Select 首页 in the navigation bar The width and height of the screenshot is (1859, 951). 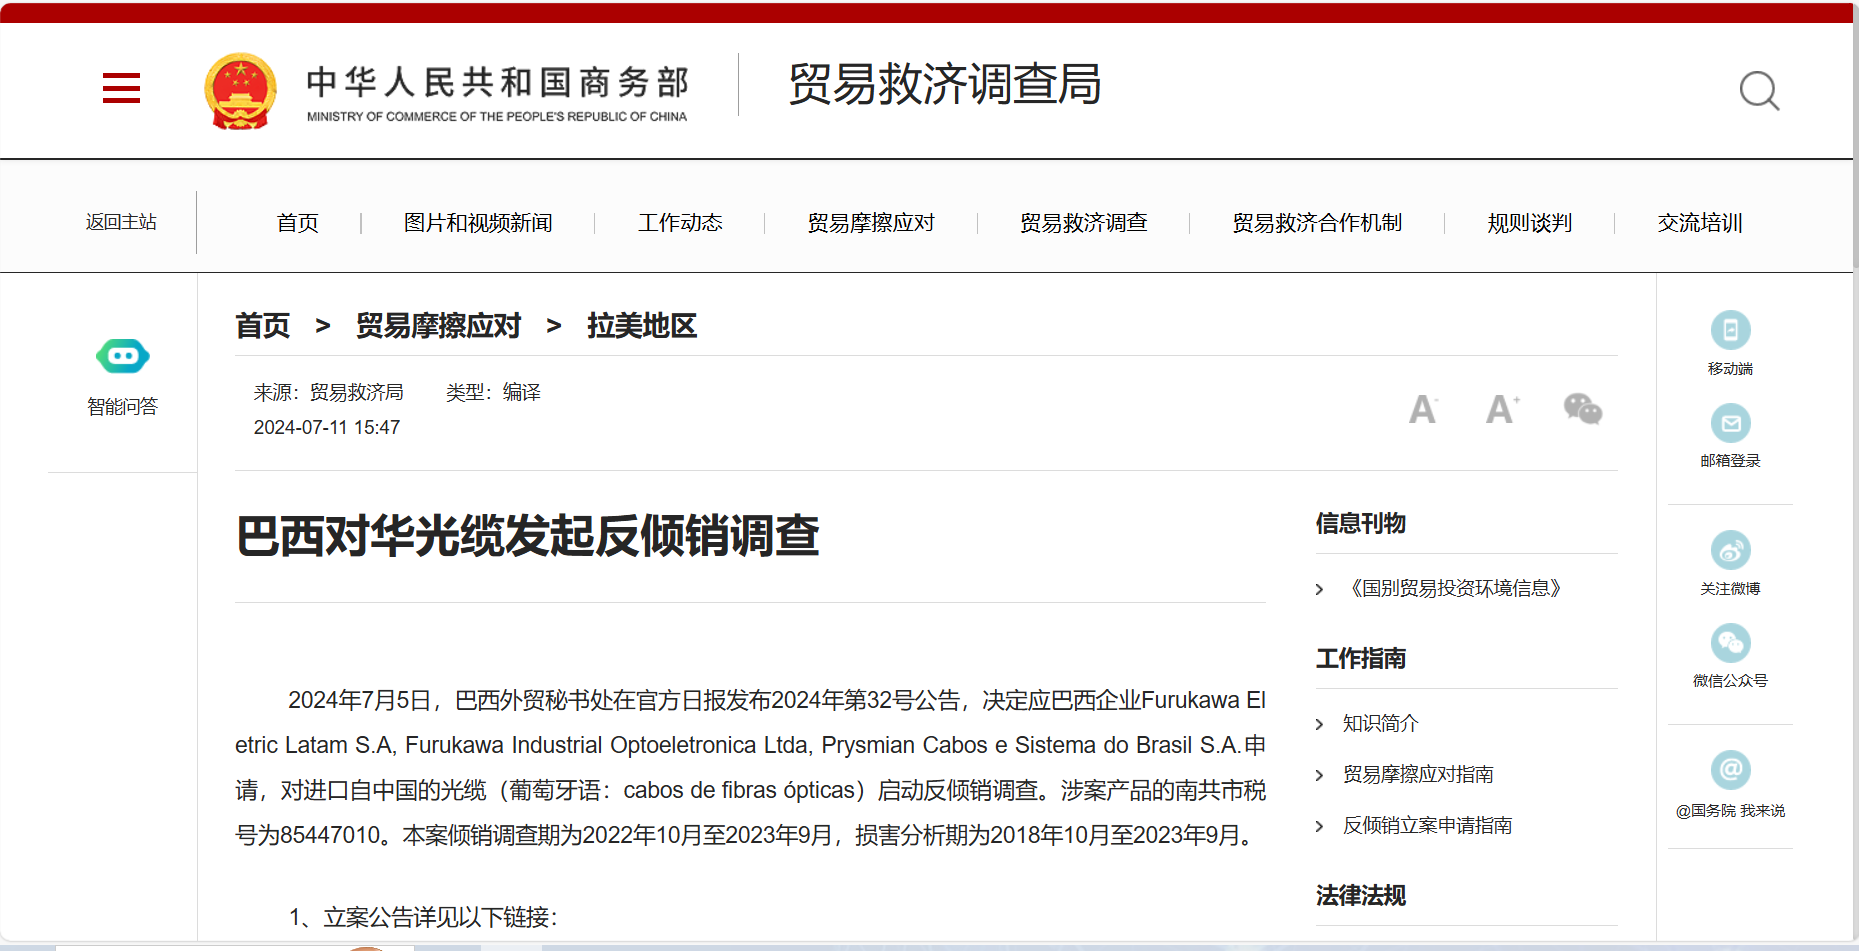(298, 223)
